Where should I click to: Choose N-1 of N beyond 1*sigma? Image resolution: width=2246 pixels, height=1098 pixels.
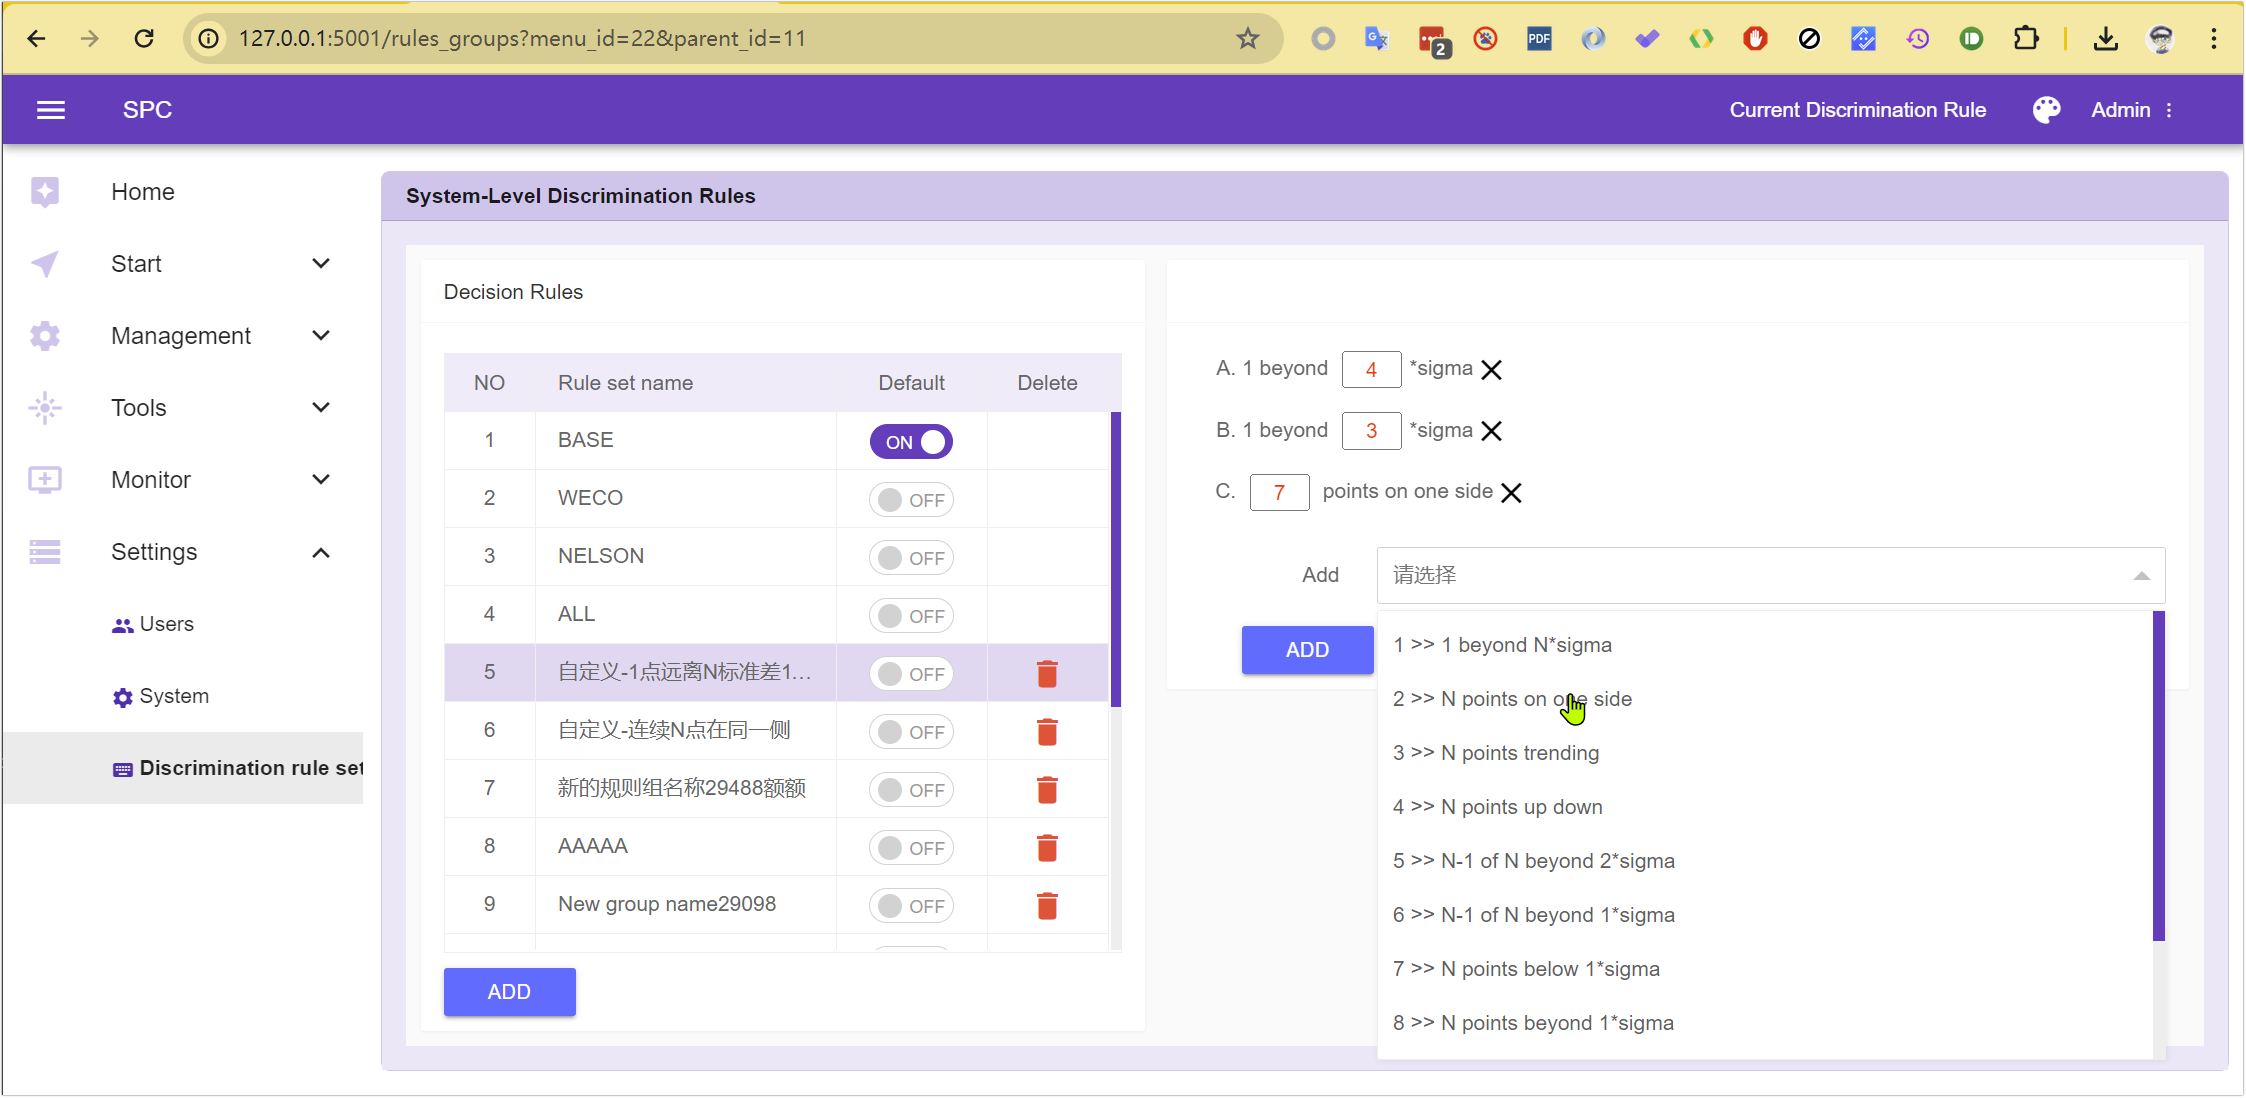pos(1765,915)
